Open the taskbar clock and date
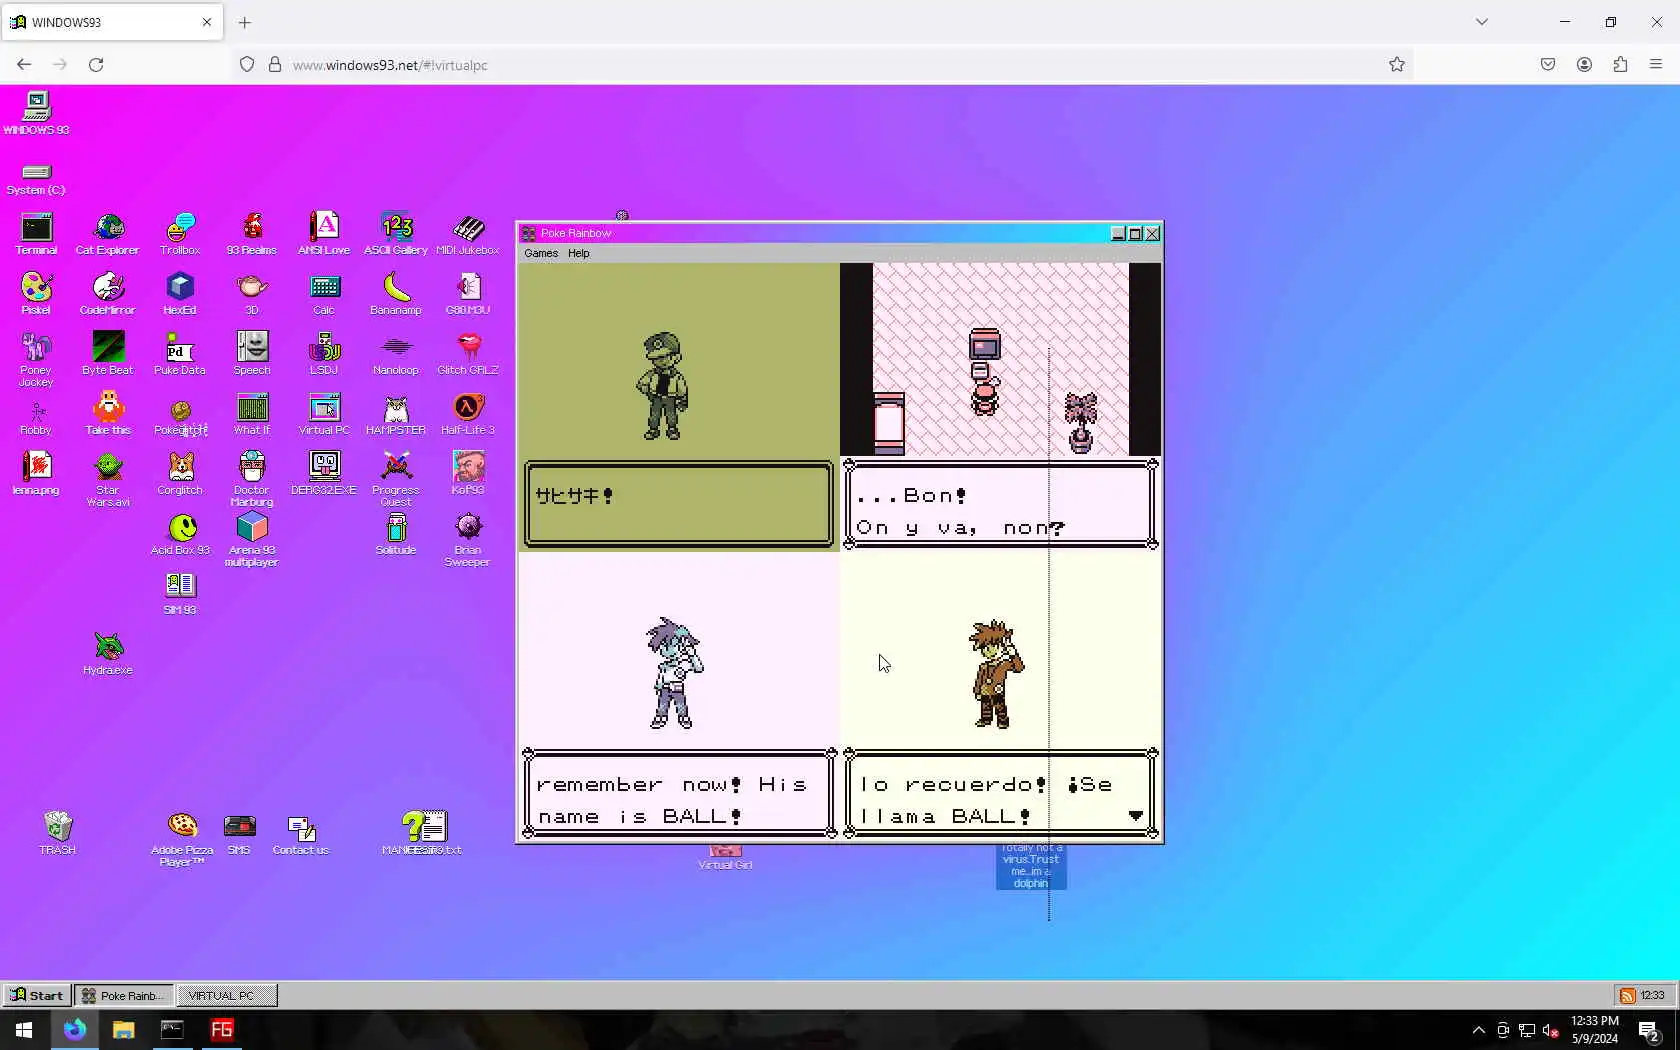 1595,1029
